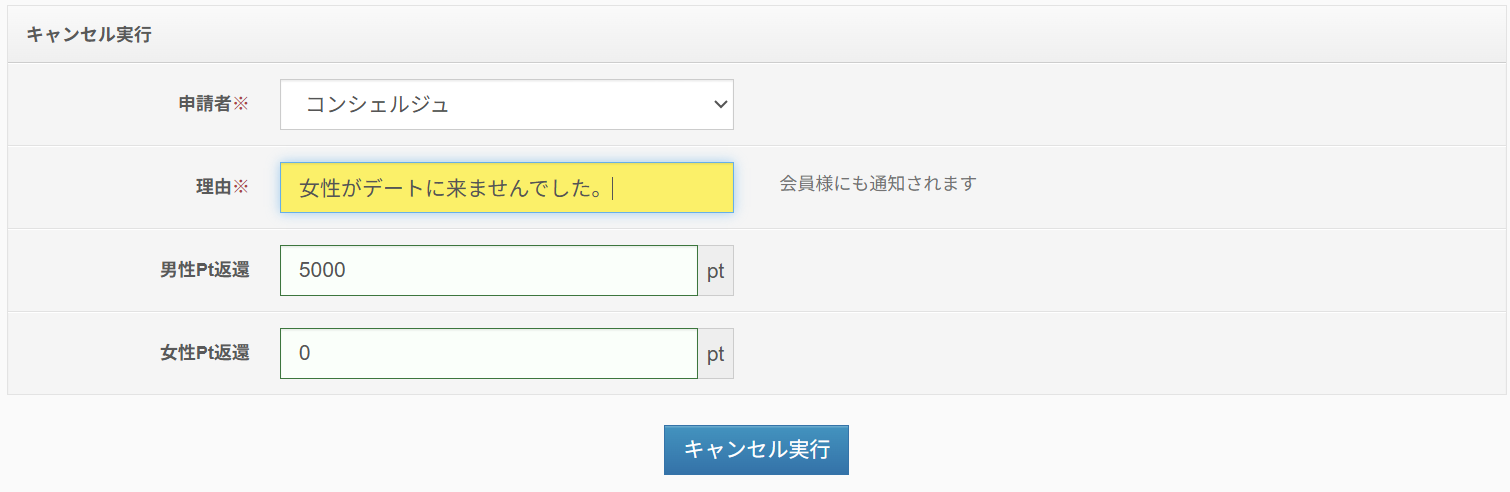Open the 申請者 dropdown showing コンシェルジュ
This screenshot has width=1510, height=492.
(x=506, y=105)
